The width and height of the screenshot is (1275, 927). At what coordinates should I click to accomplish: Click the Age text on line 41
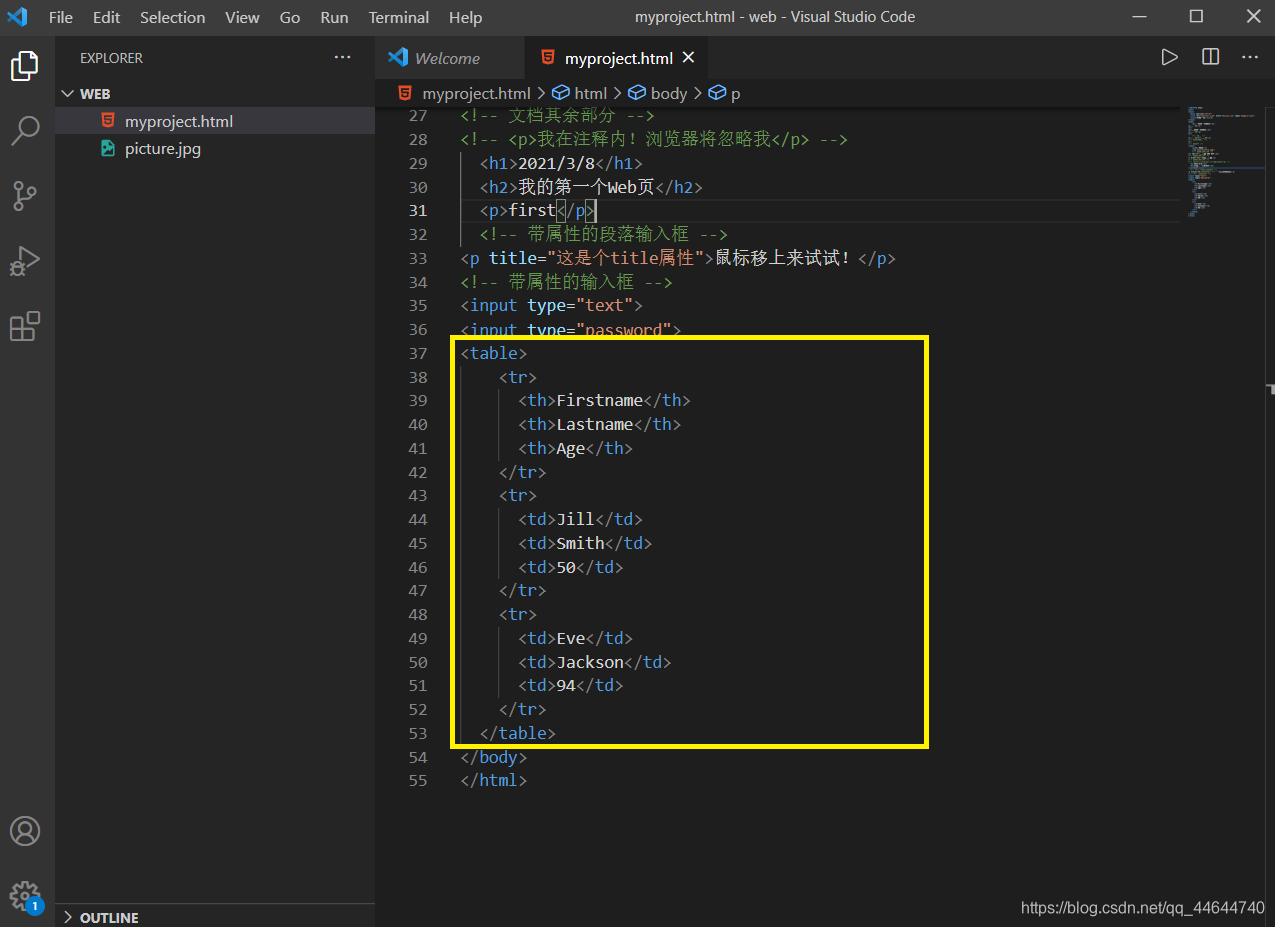tap(570, 448)
